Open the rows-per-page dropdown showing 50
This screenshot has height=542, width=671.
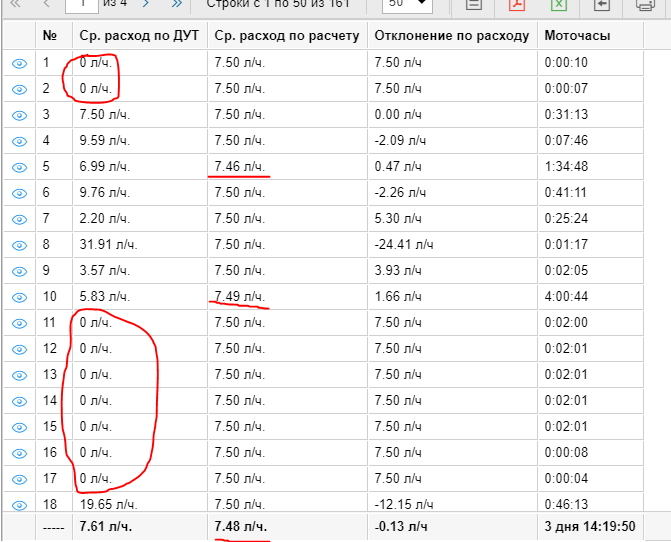pos(409,5)
